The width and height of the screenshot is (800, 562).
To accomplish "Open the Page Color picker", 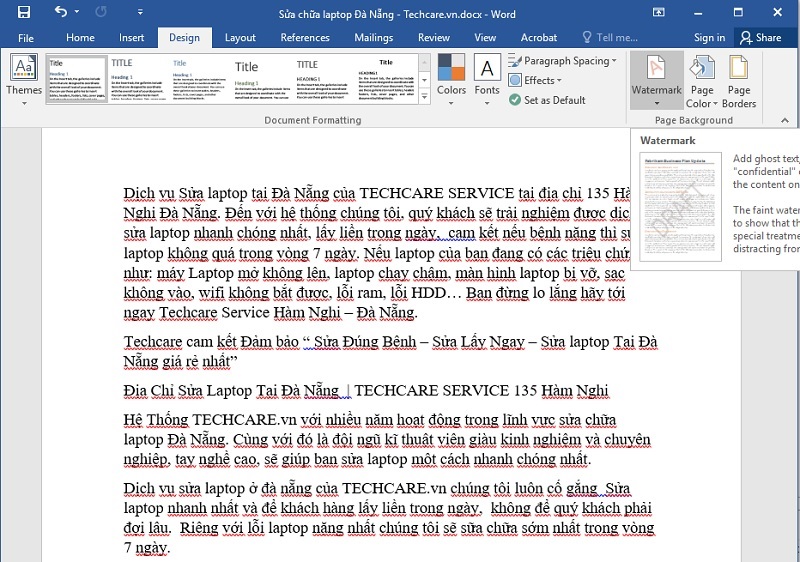I will point(702,81).
